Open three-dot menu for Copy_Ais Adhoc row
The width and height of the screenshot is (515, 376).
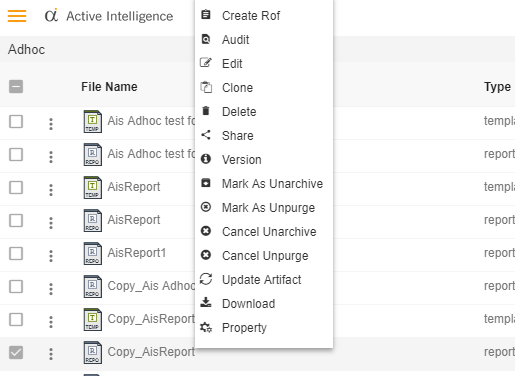pyautogui.click(x=51, y=289)
